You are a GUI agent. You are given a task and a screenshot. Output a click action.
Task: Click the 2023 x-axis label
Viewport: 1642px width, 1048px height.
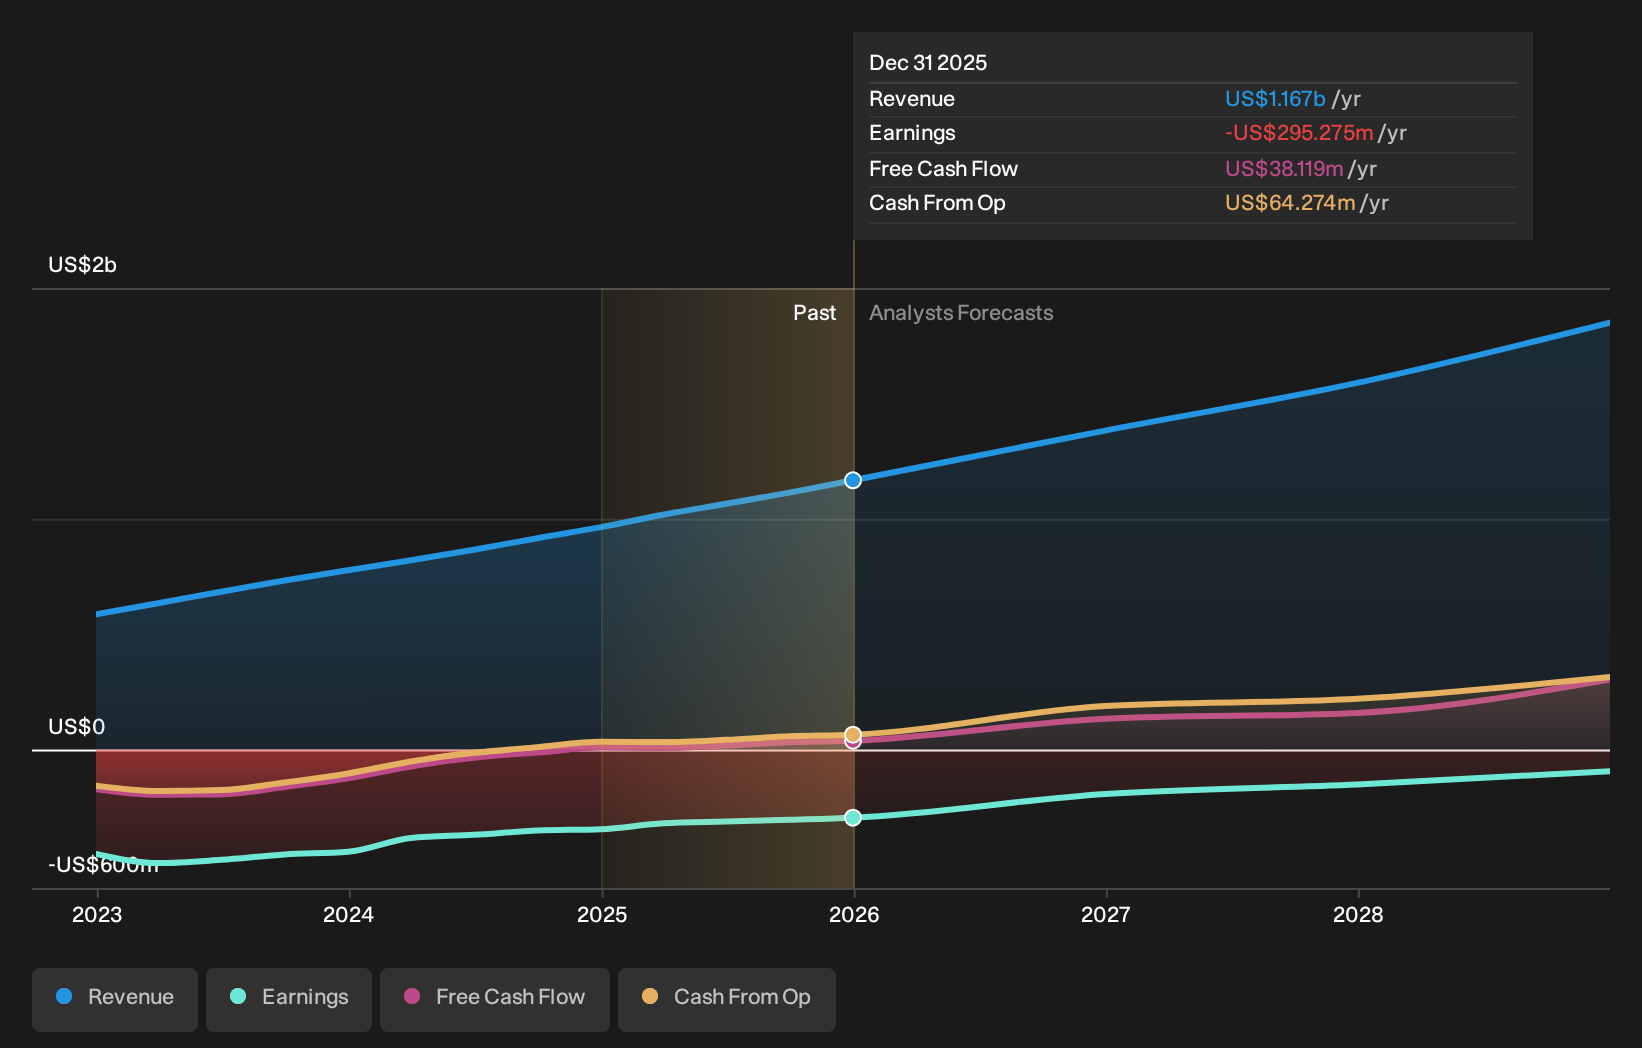[x=97, y=914]
